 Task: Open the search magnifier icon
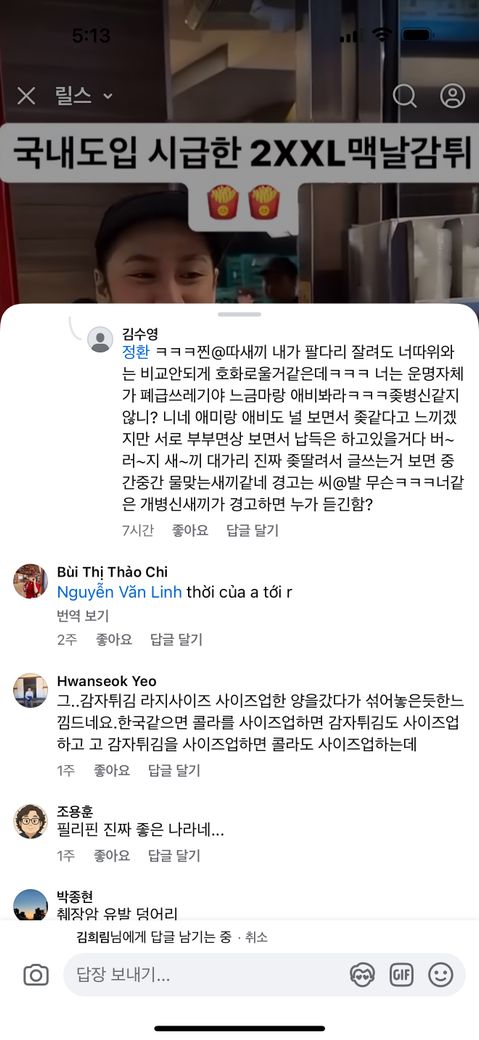(404, 96)
